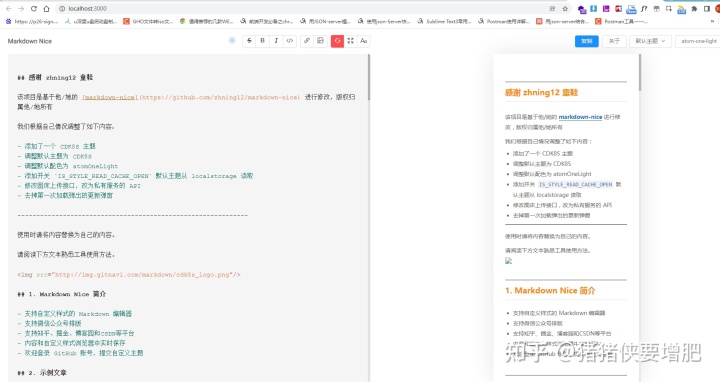Click the 'GitHub 账号' list line in editor
This screenshot has height=382, width=720.
(80, 353)
